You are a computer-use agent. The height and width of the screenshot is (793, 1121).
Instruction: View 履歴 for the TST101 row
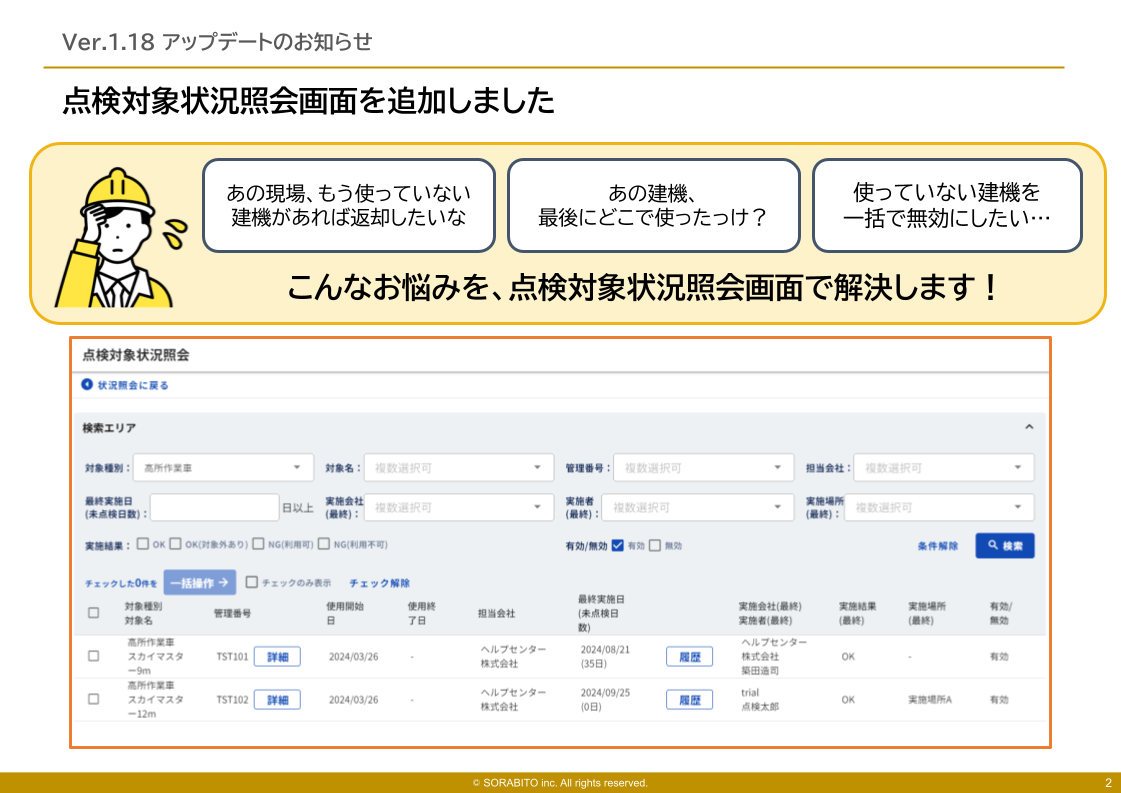(x=689, y=657)
